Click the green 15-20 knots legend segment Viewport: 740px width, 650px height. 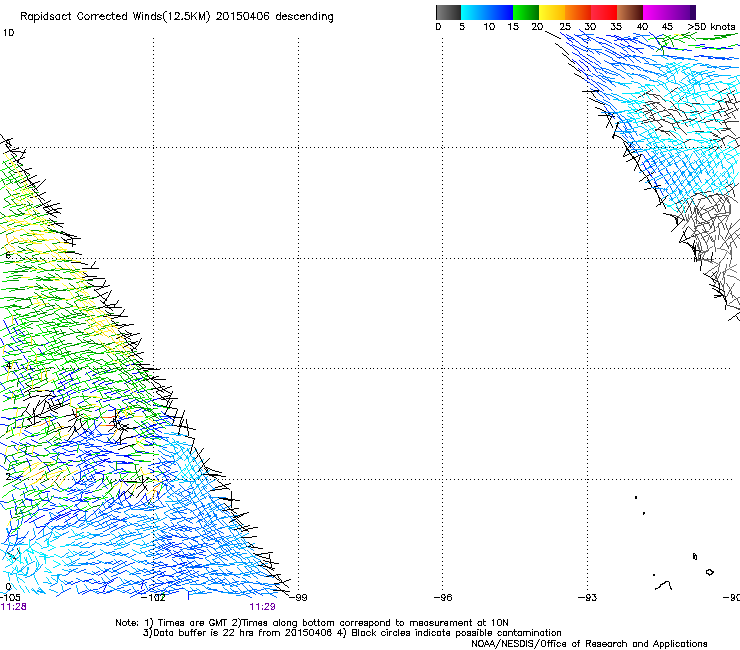tap(526, 12)
